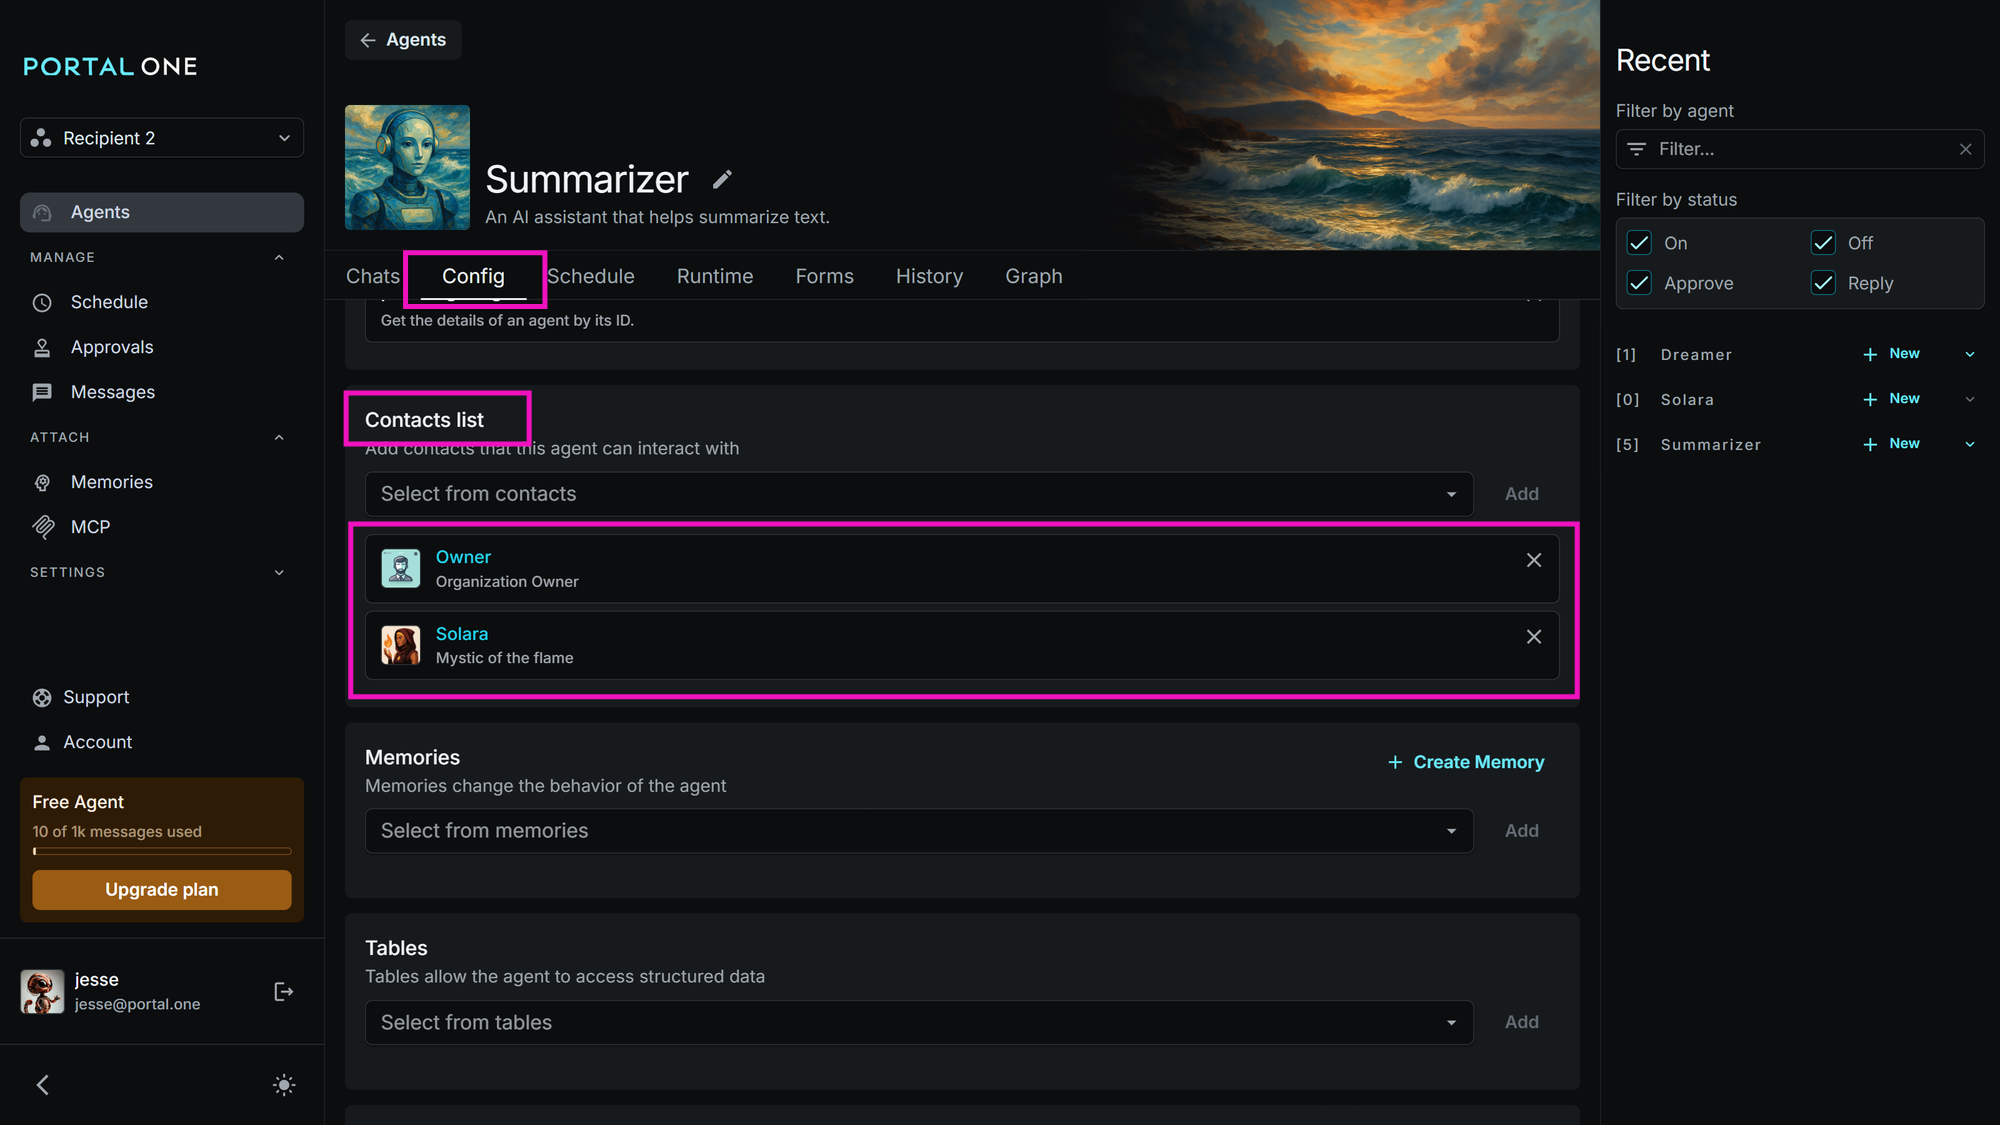The image size is (2000, 1125).
Task: Remove Solara from the contacts list
Action: point(1533,637)
